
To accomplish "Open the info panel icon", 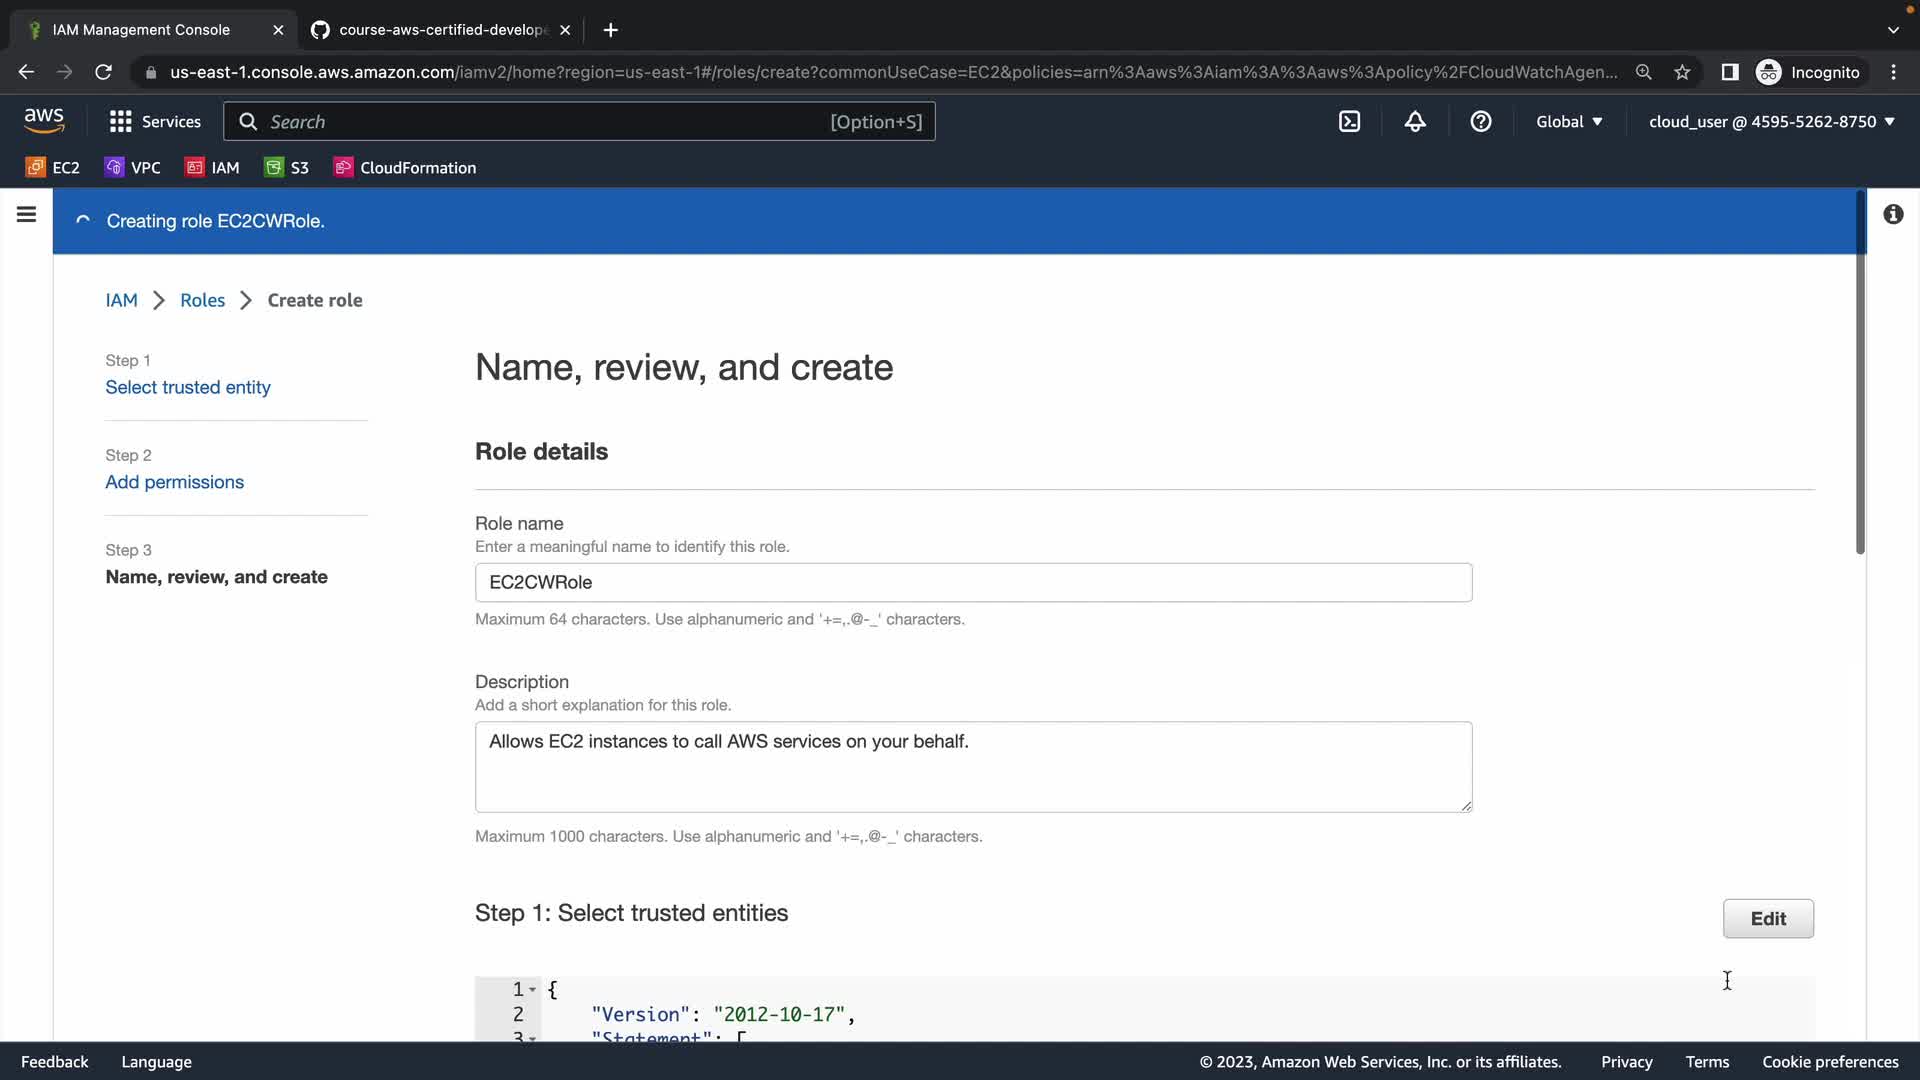I will pyautogui.click(x=1893, y=214).
